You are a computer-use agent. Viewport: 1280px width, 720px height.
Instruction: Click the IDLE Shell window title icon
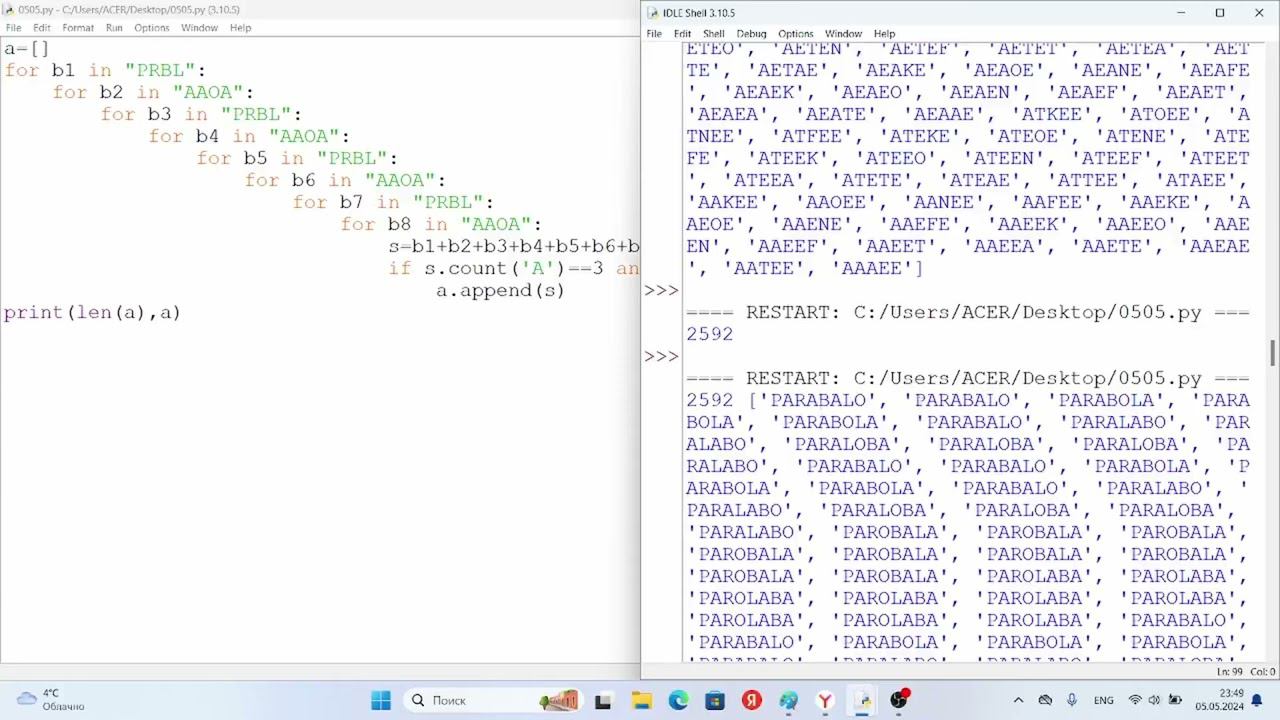click(653, 13)
